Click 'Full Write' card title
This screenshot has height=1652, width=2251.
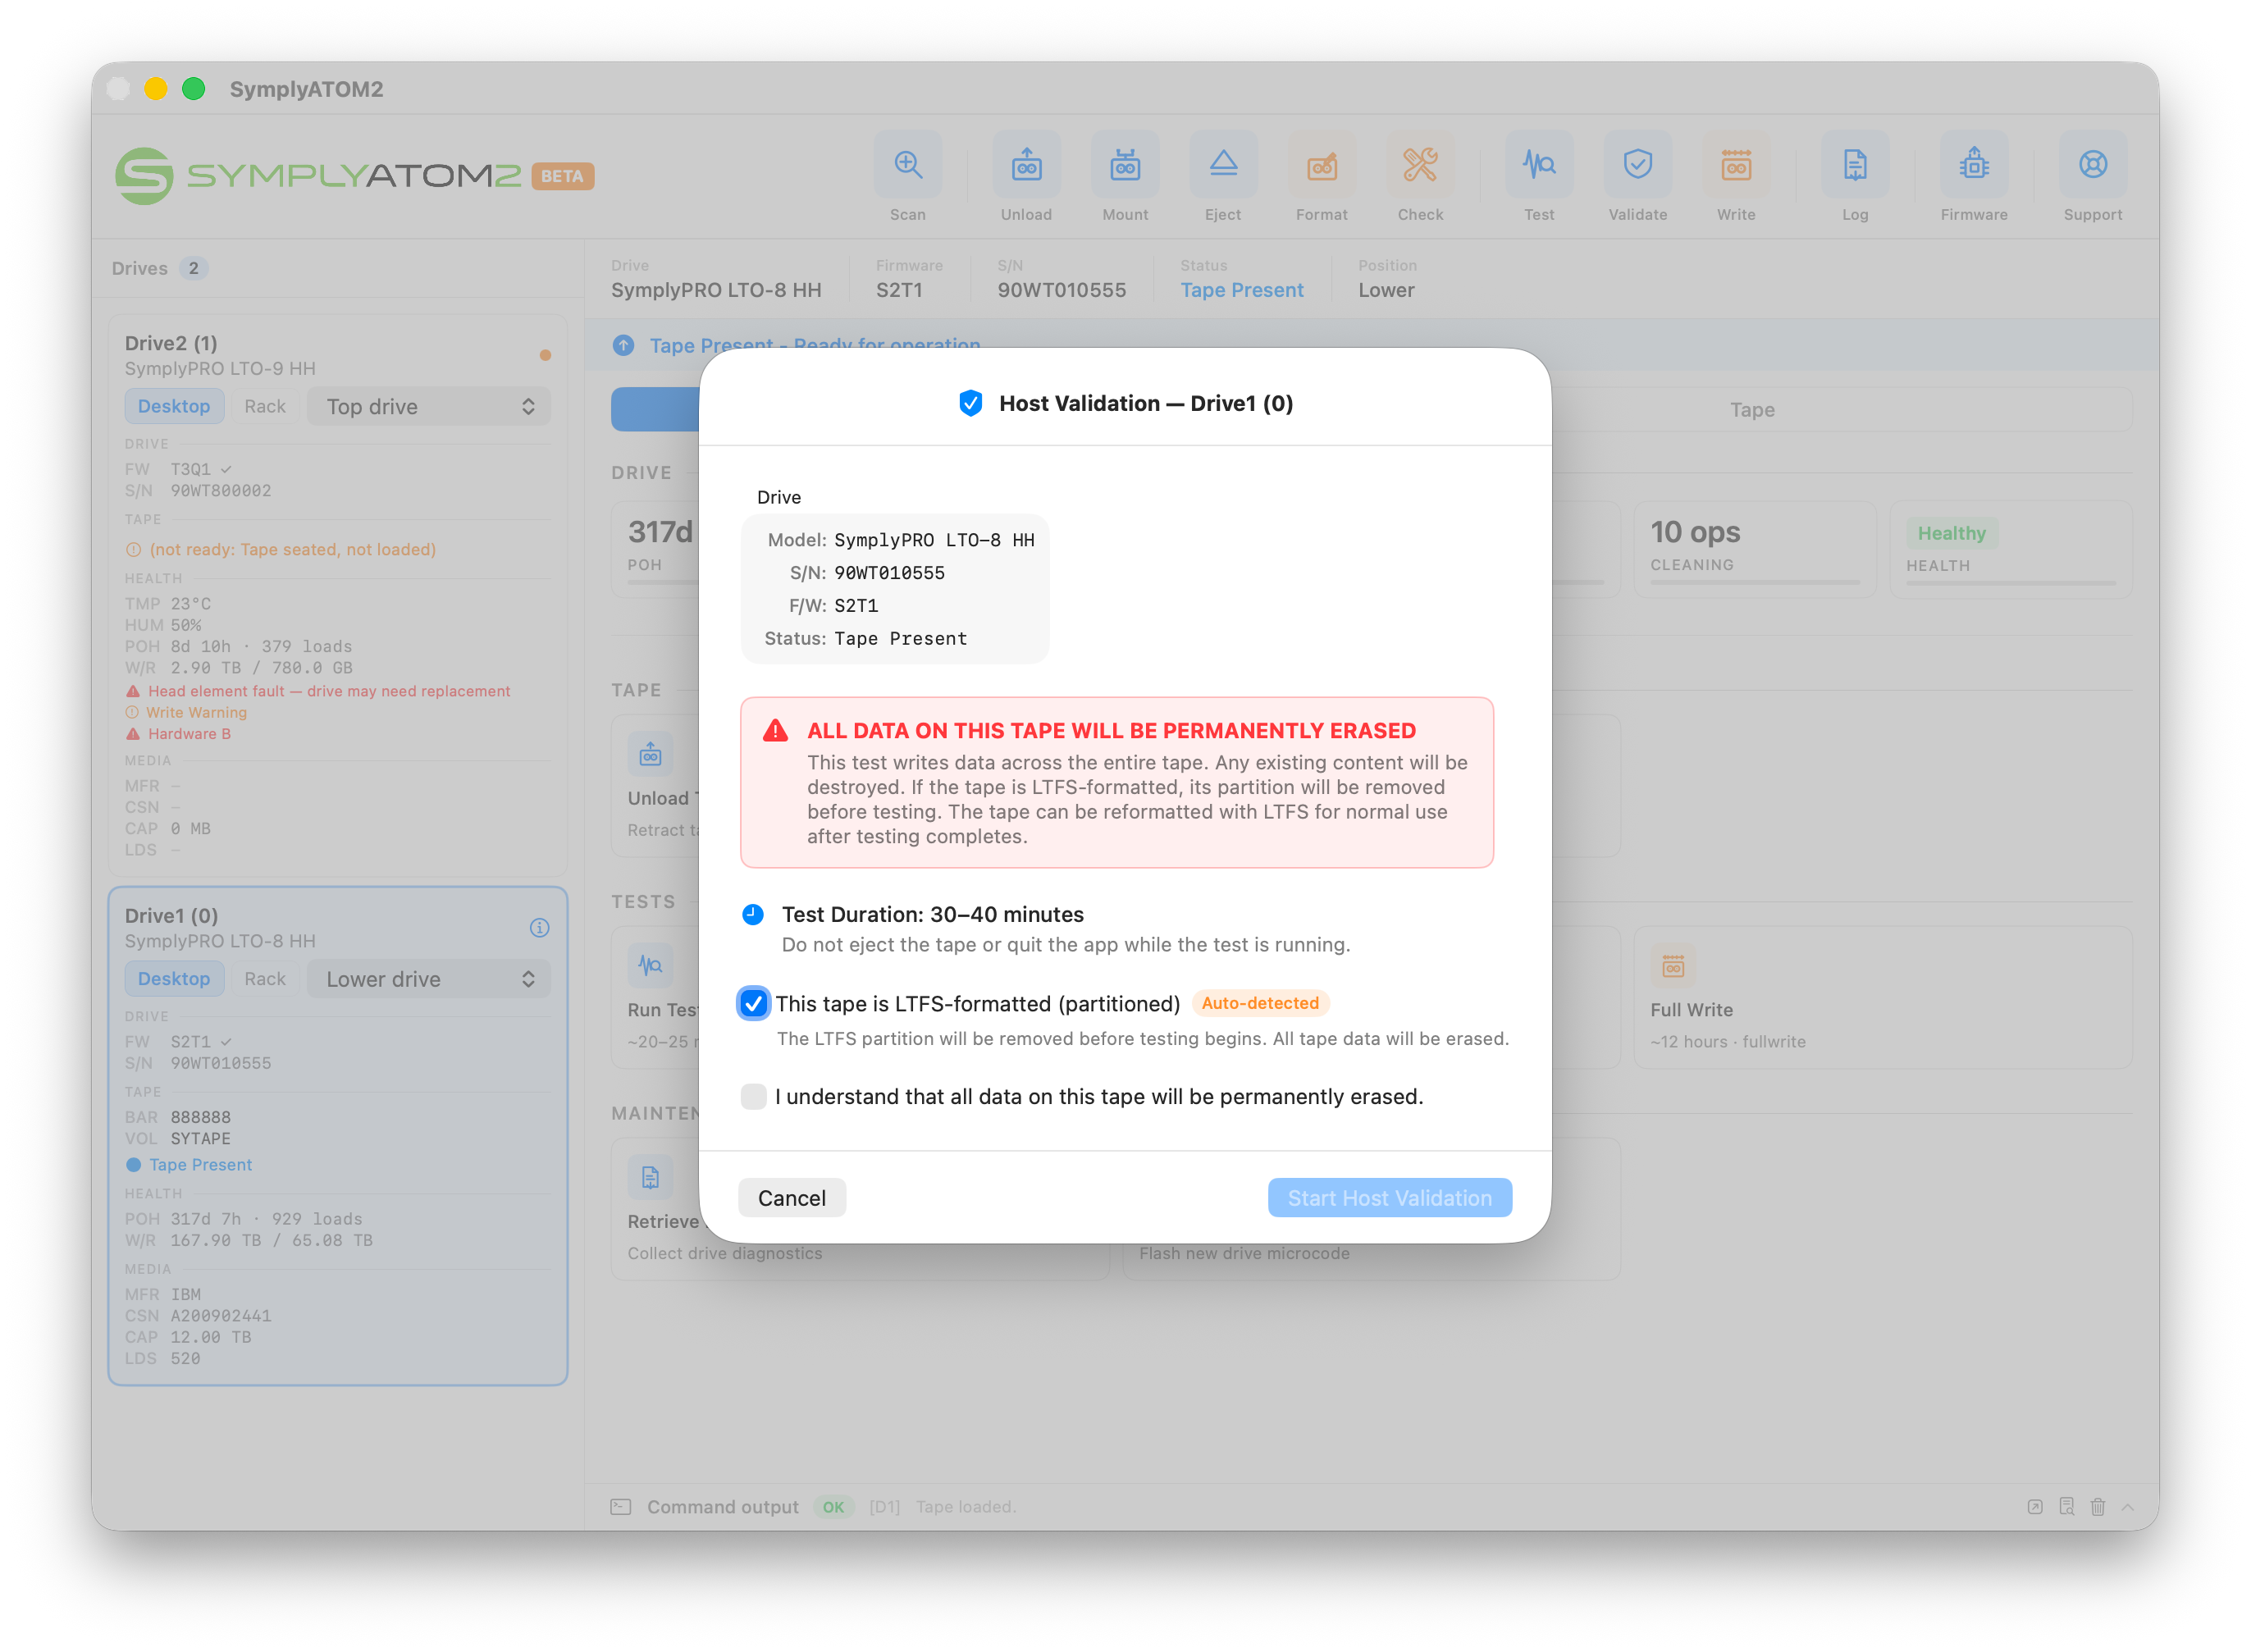tap(1691, 1010)
